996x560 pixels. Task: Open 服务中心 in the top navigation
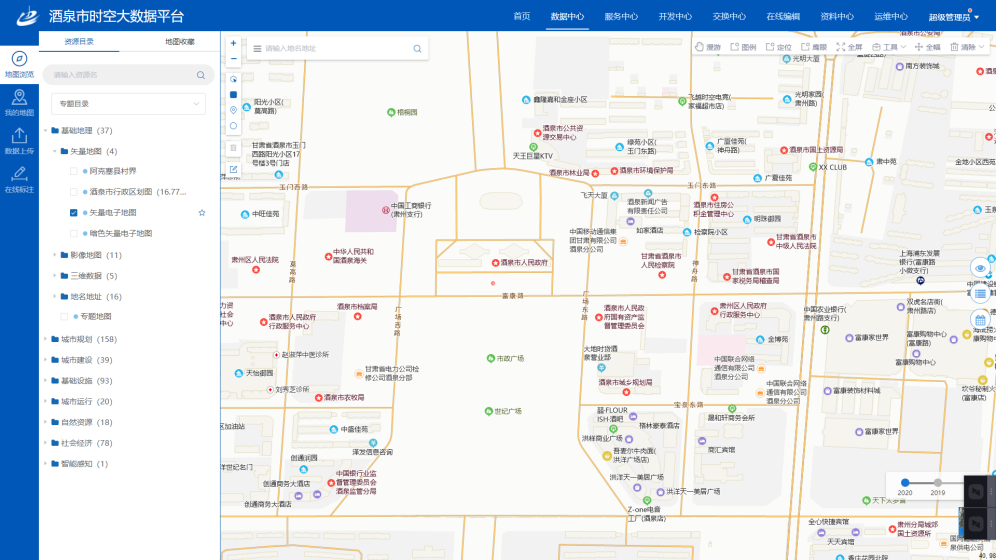pyautogui.click(x=621, y=16)
